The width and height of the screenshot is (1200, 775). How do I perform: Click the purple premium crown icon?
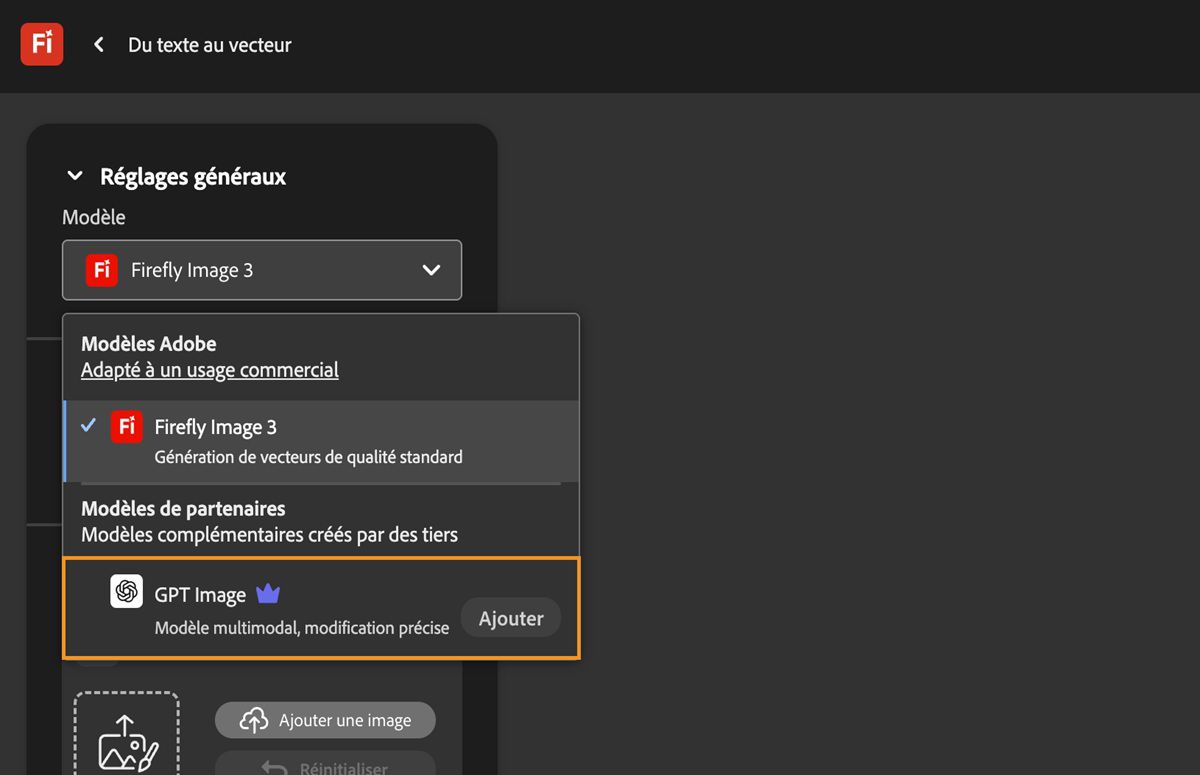point(268,594)
